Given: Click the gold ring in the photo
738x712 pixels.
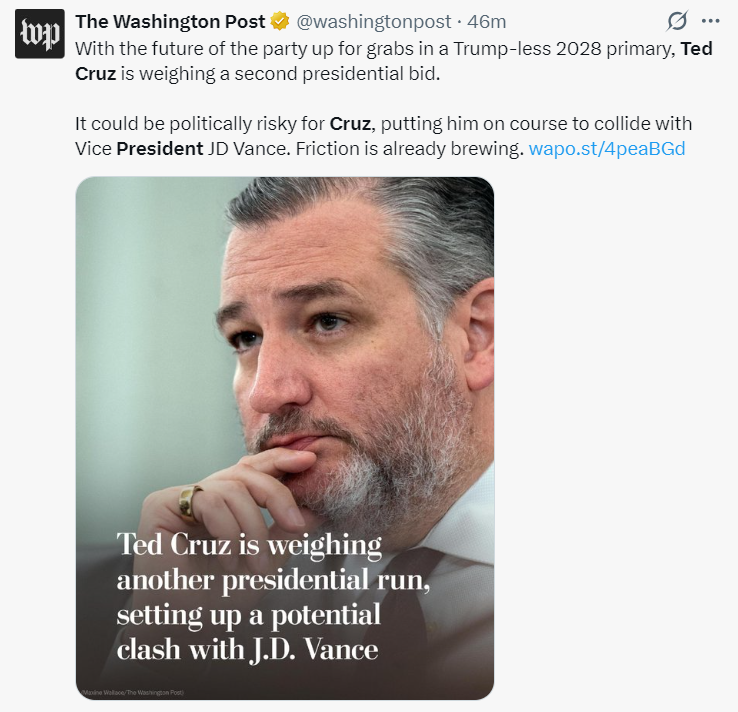Looking at the screenshot, I should [x=190, y=504].
